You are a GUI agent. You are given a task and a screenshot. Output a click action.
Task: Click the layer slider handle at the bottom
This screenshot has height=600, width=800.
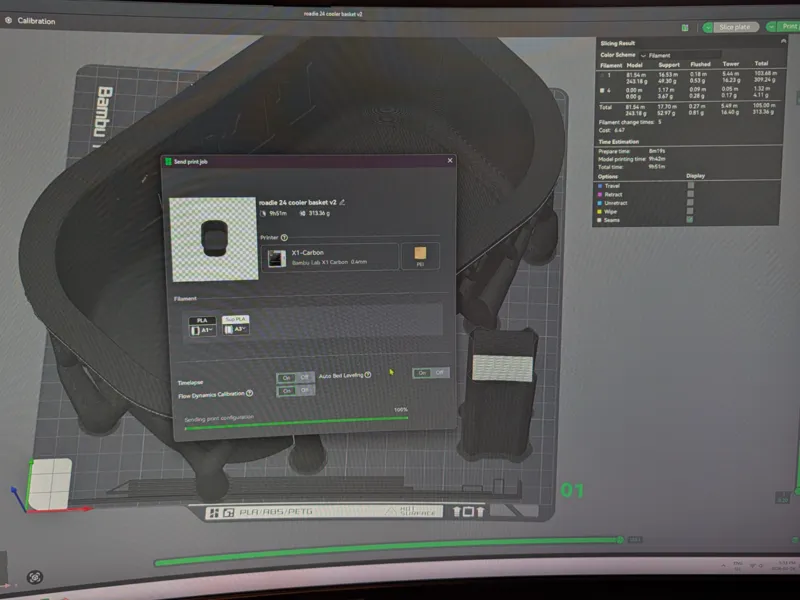(x=619, y=540)
